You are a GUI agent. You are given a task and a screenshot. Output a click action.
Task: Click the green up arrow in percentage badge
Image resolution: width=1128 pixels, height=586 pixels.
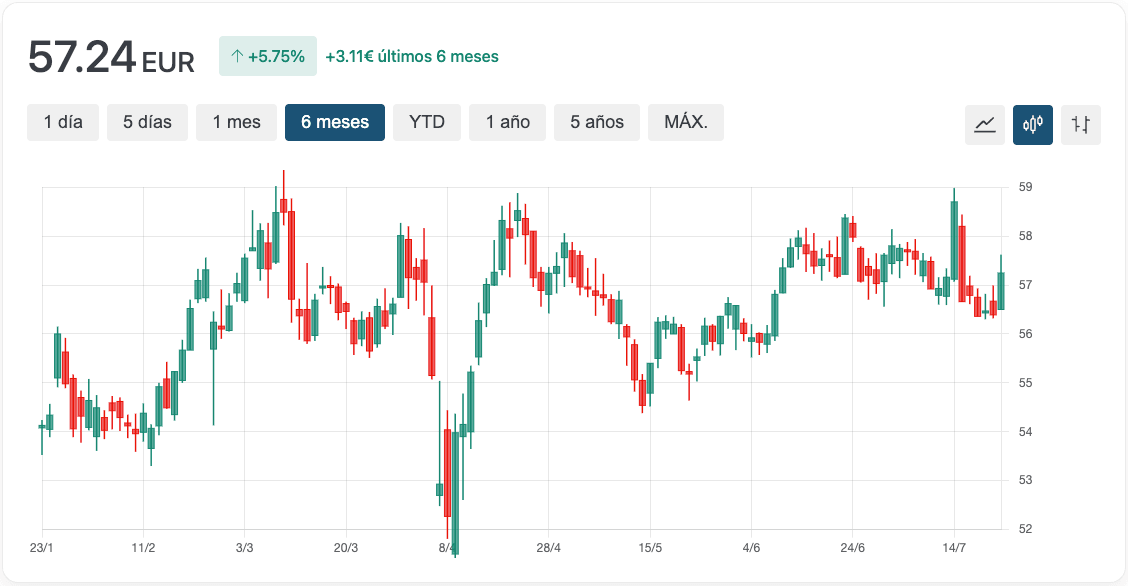(237, 57)
